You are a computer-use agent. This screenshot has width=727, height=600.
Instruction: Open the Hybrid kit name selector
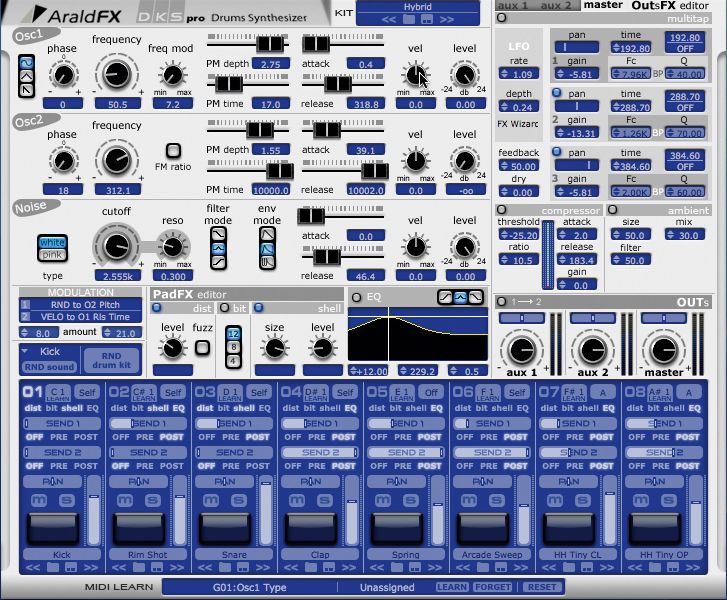(x=417, y=7)
